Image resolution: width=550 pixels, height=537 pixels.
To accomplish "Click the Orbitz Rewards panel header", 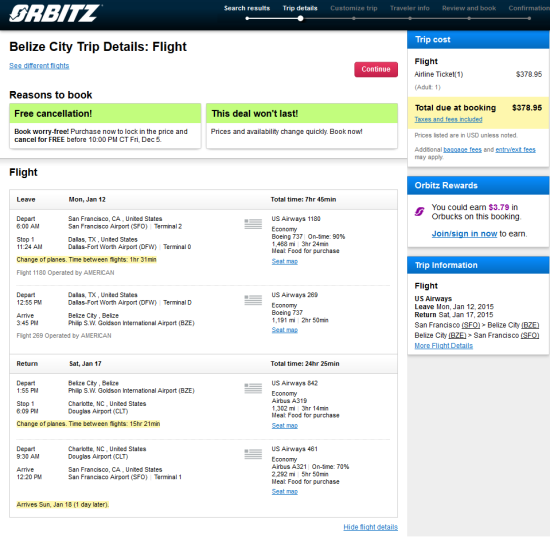I will point(478,185).
